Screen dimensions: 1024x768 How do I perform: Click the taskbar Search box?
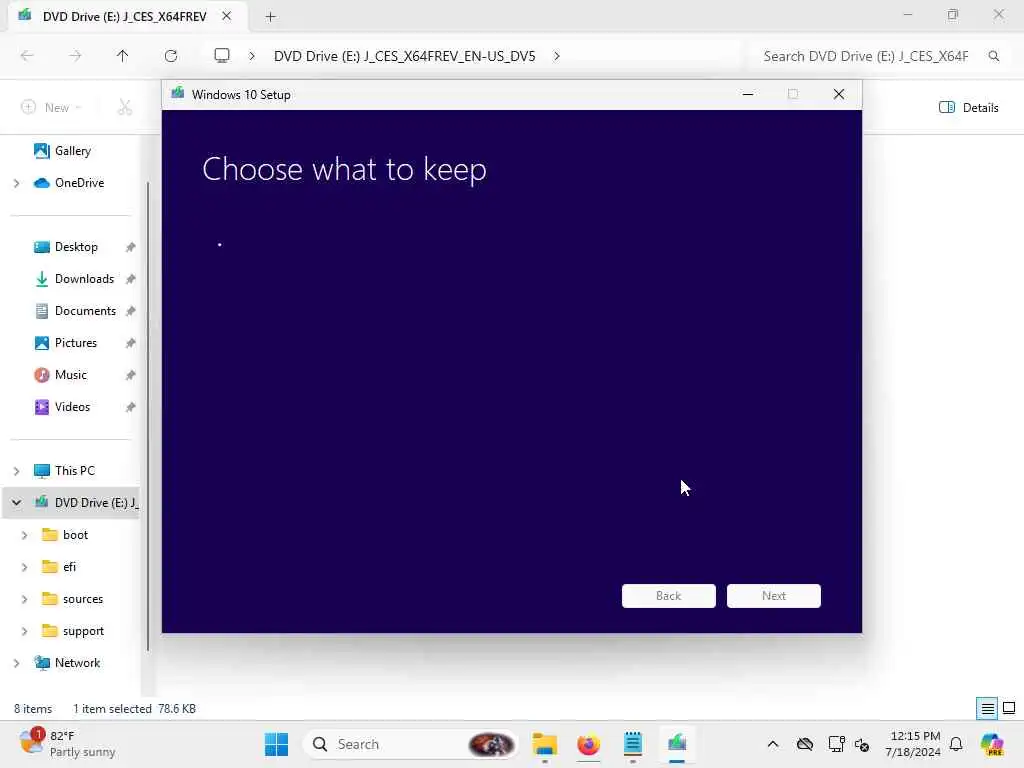[x=410, y=744]
